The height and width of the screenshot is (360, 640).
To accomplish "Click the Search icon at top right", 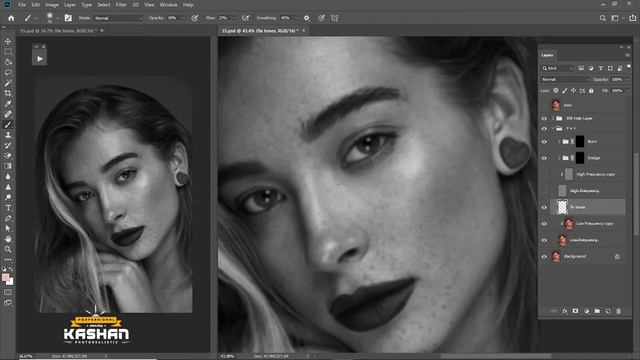I will point(602,18).
